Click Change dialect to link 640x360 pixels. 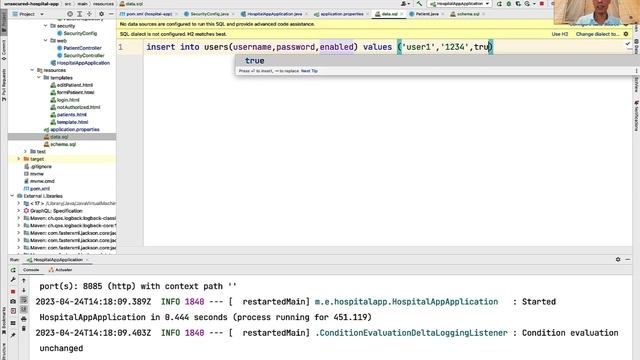[x=598, y=34]
